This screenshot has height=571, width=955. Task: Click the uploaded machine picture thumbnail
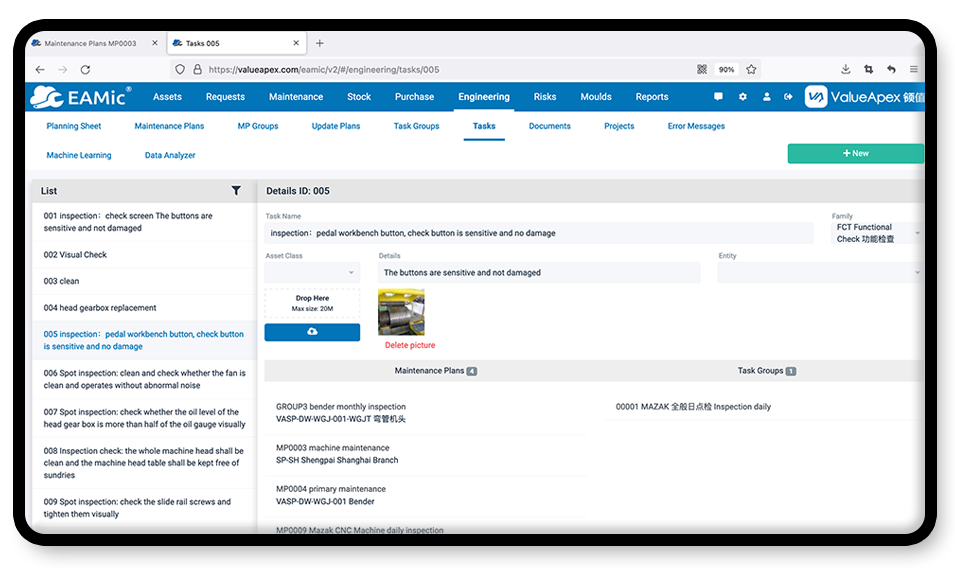401,312
